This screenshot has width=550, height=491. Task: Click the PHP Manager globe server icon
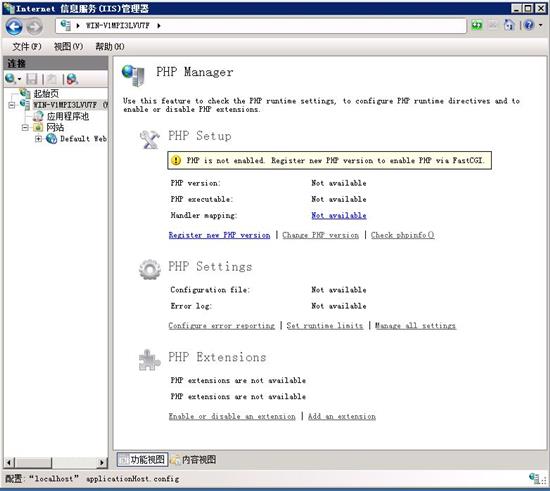(133, 75)
